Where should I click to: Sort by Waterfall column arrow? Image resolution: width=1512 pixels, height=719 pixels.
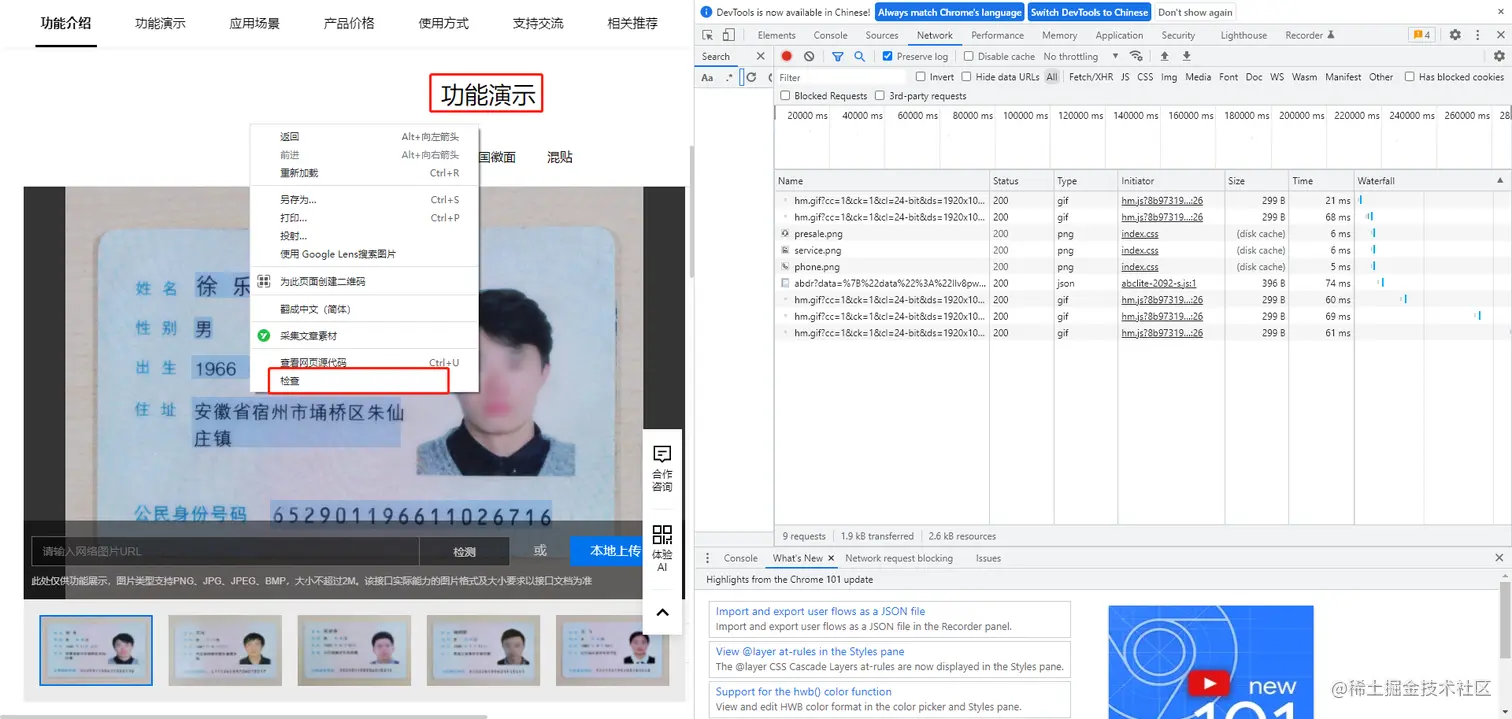coord(1499,181)
